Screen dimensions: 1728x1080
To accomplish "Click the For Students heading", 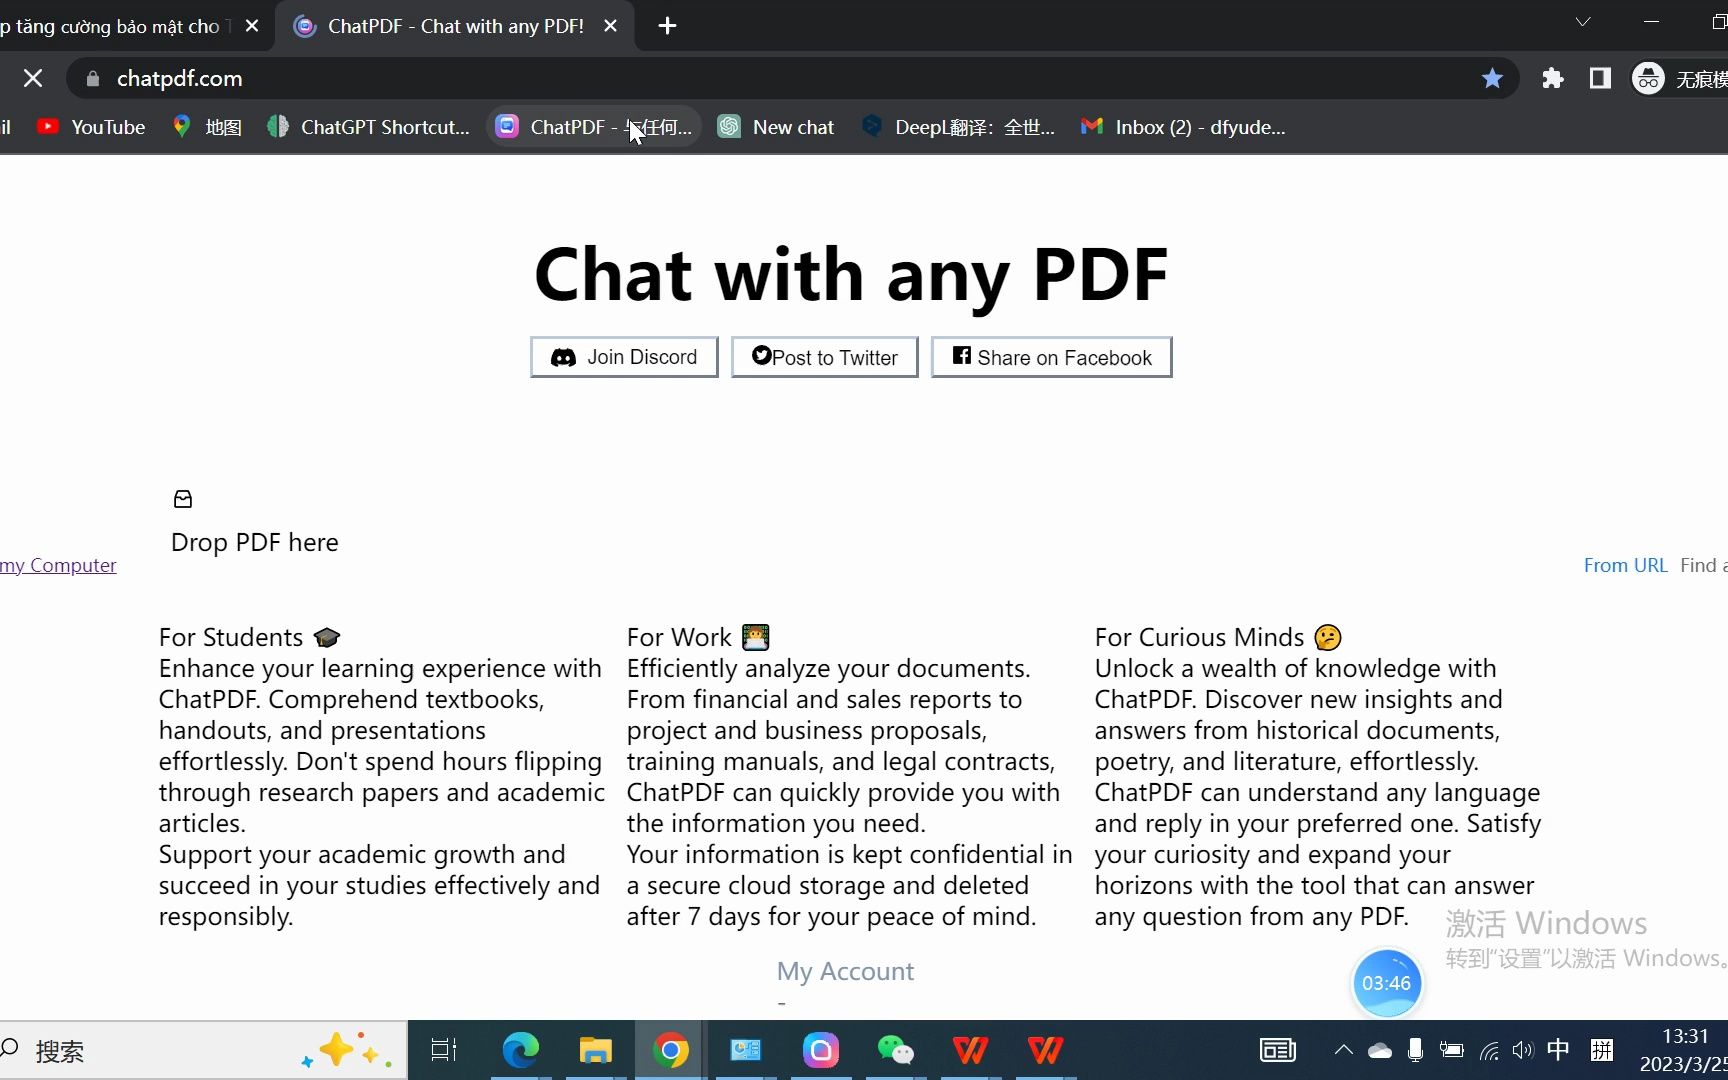I will (250, 637).
